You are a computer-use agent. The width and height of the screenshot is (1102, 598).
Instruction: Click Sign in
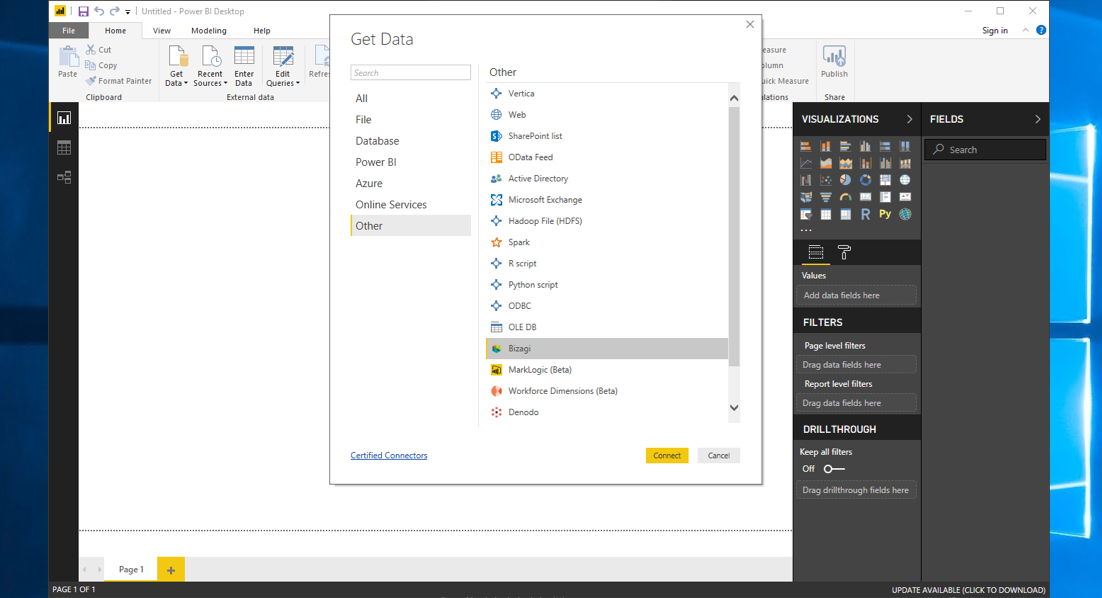pos(994,30)
